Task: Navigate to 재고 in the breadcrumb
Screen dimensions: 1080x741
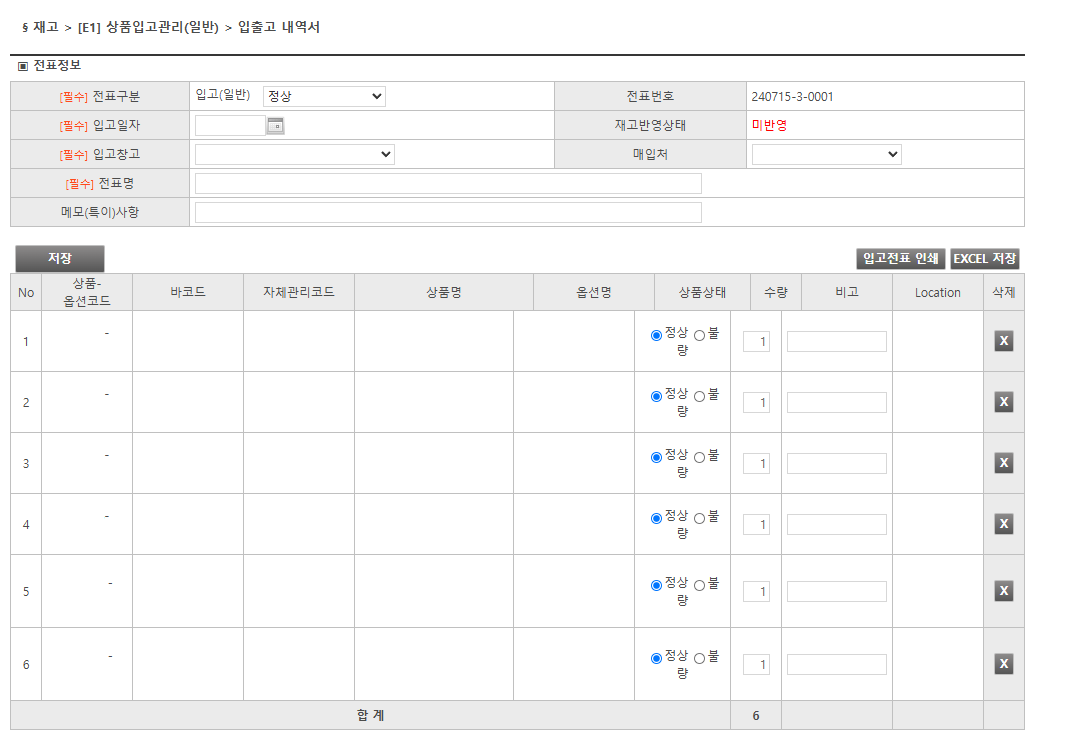Action: pos(47,29)
